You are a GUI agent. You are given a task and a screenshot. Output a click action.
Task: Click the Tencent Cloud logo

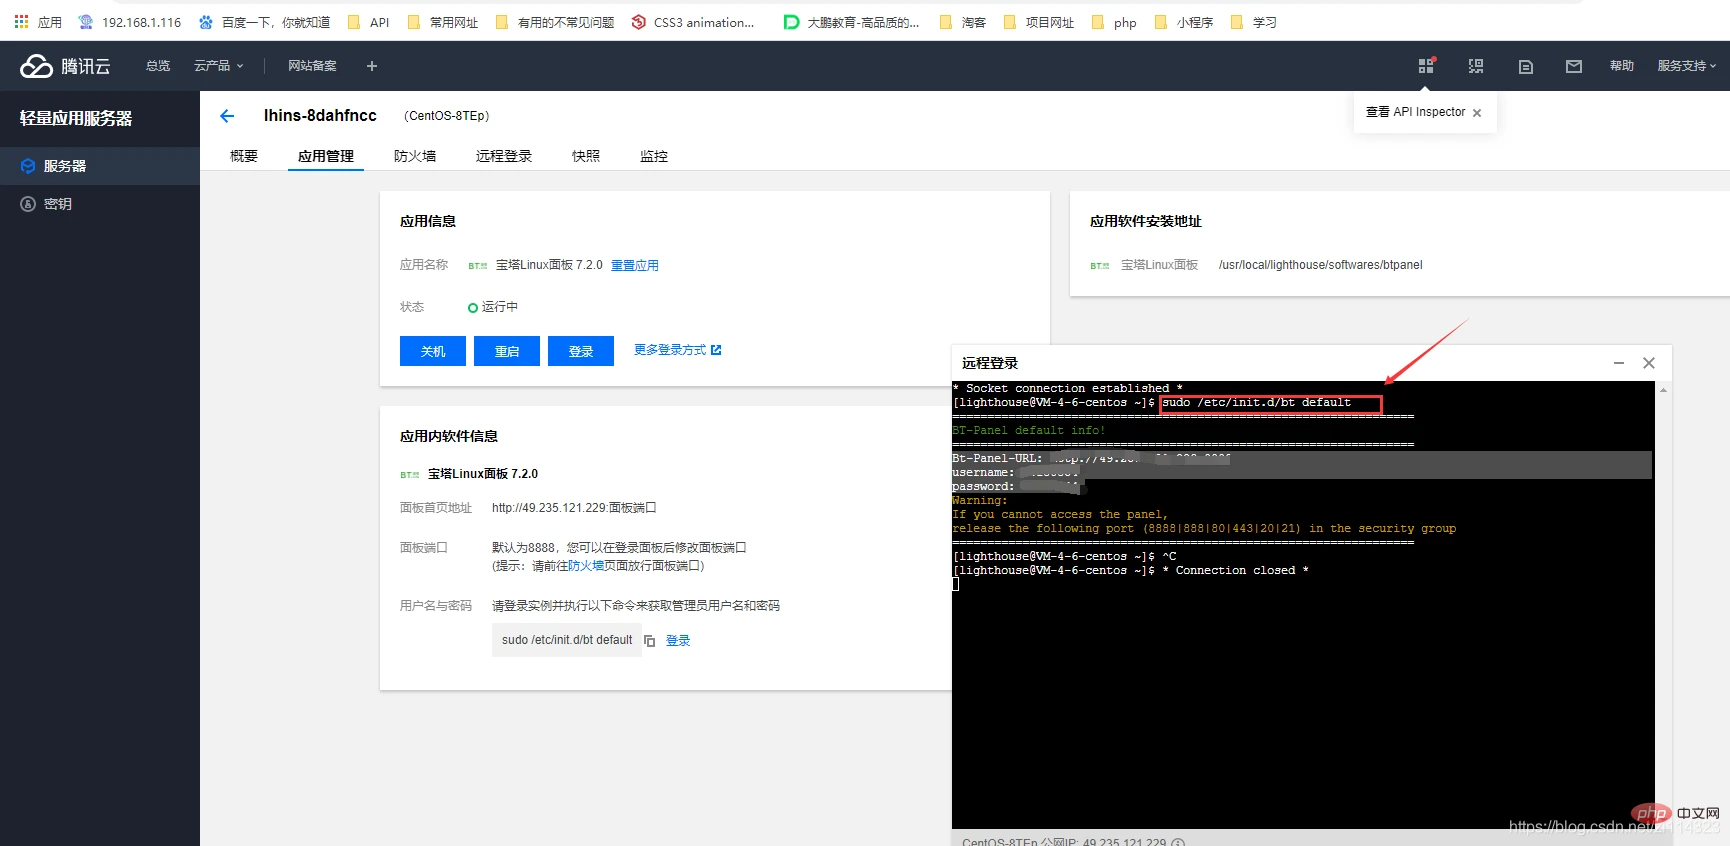pyautogui.click(x=65, y=66)
